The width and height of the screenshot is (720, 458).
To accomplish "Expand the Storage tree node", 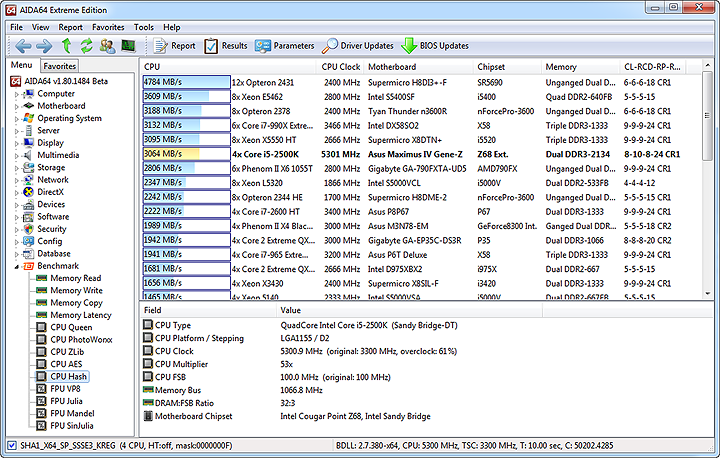I will pos(17,168).
